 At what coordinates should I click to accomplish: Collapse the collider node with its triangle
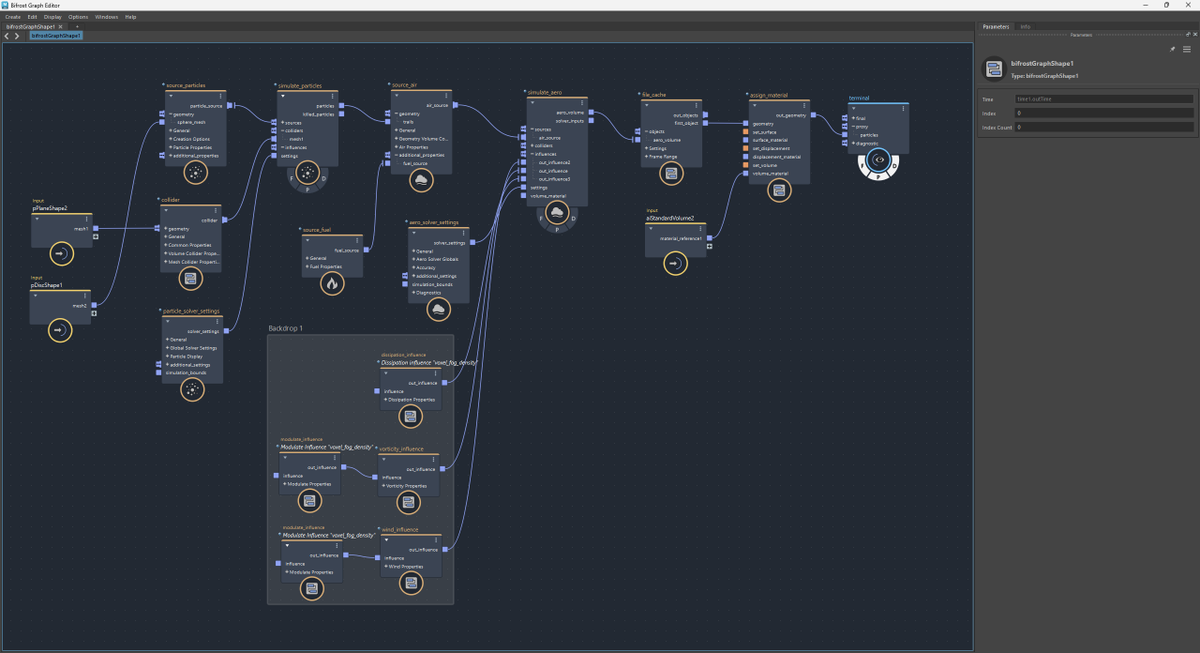[167, 211]
